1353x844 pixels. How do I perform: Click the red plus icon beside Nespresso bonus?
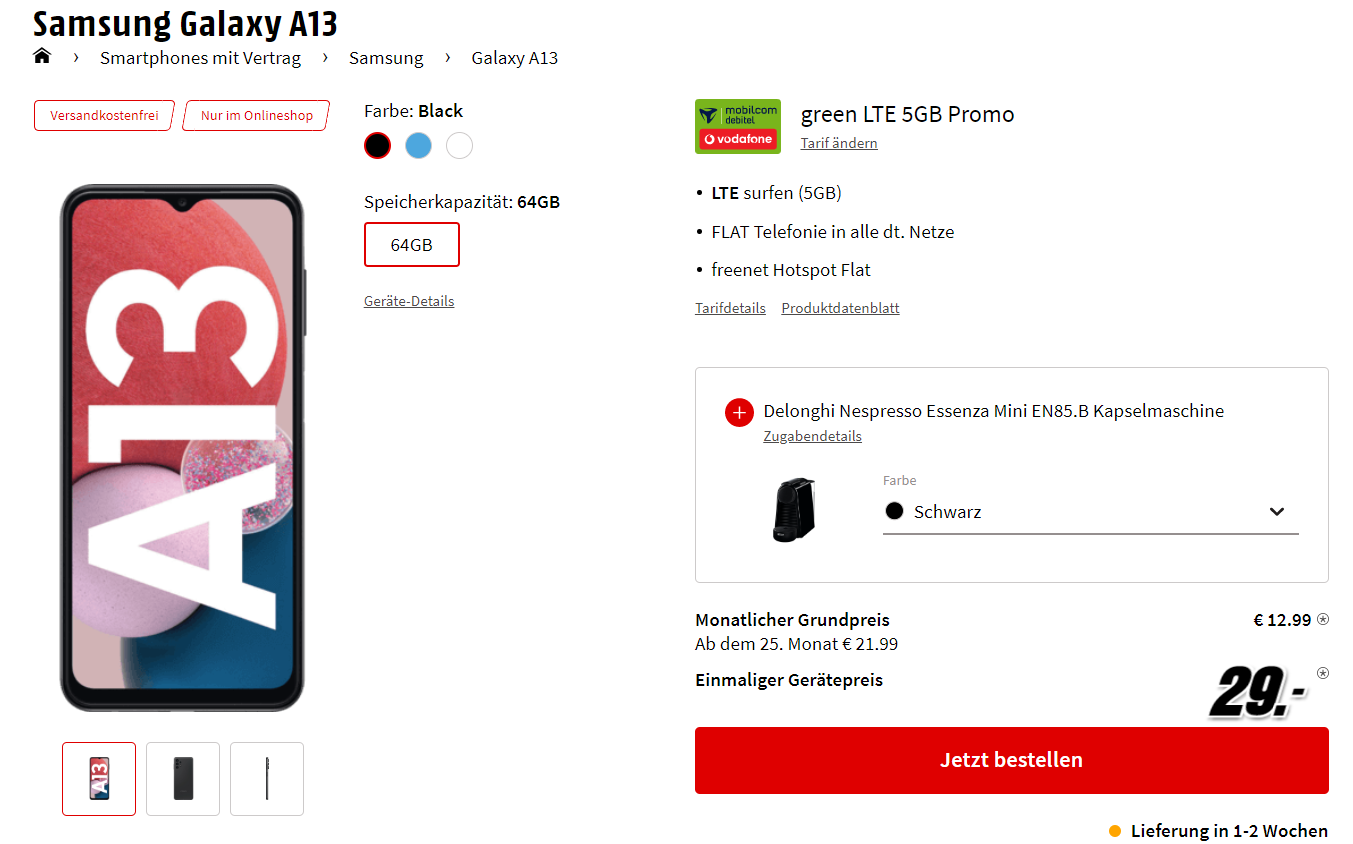tap(739, 412)
